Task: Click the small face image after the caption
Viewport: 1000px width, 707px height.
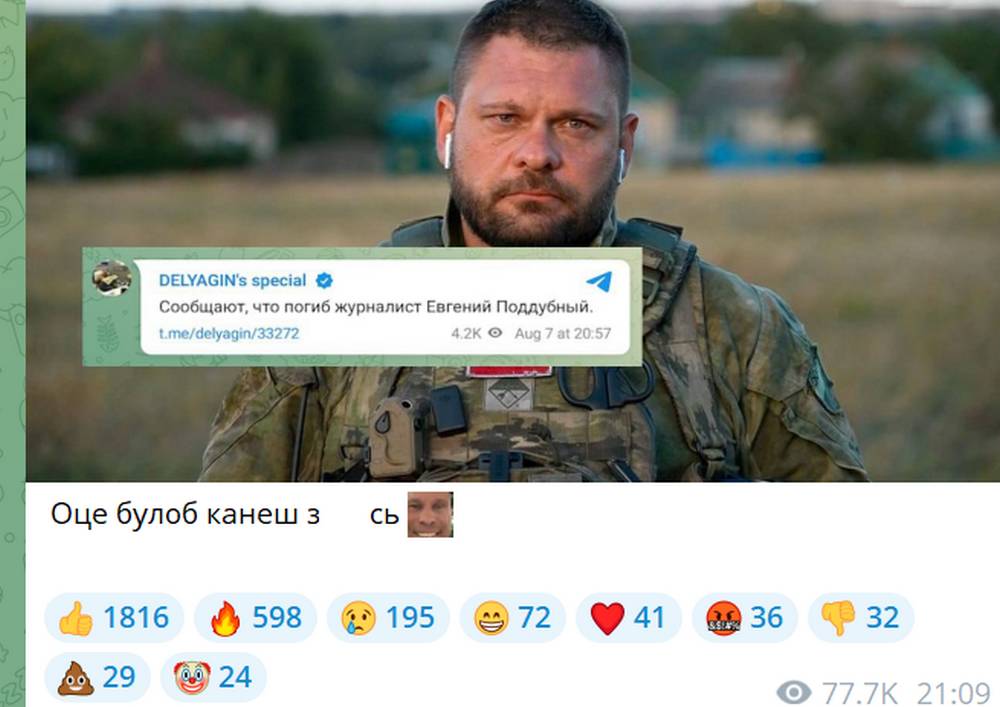Action: click(x=430, y=514)
